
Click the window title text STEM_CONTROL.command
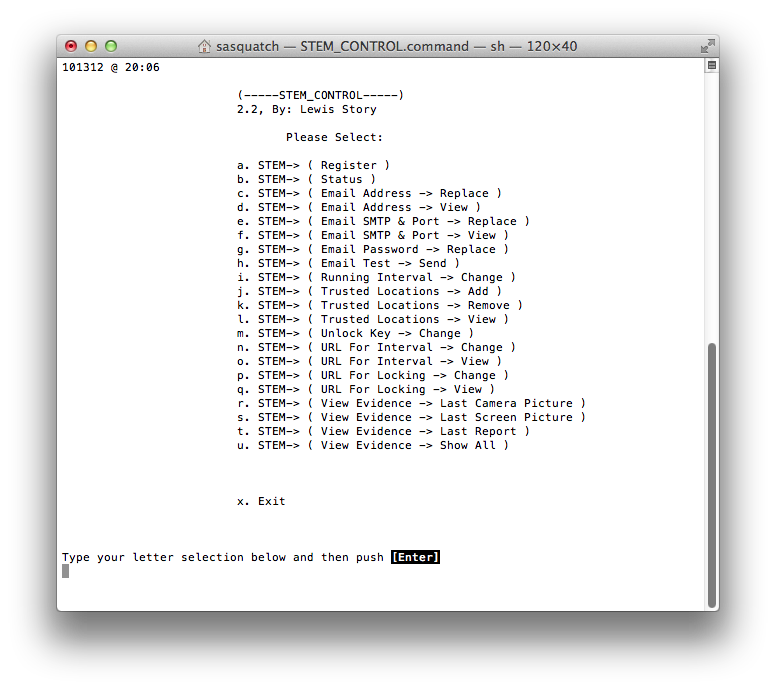pyautogui.click(x=385, y=46)
